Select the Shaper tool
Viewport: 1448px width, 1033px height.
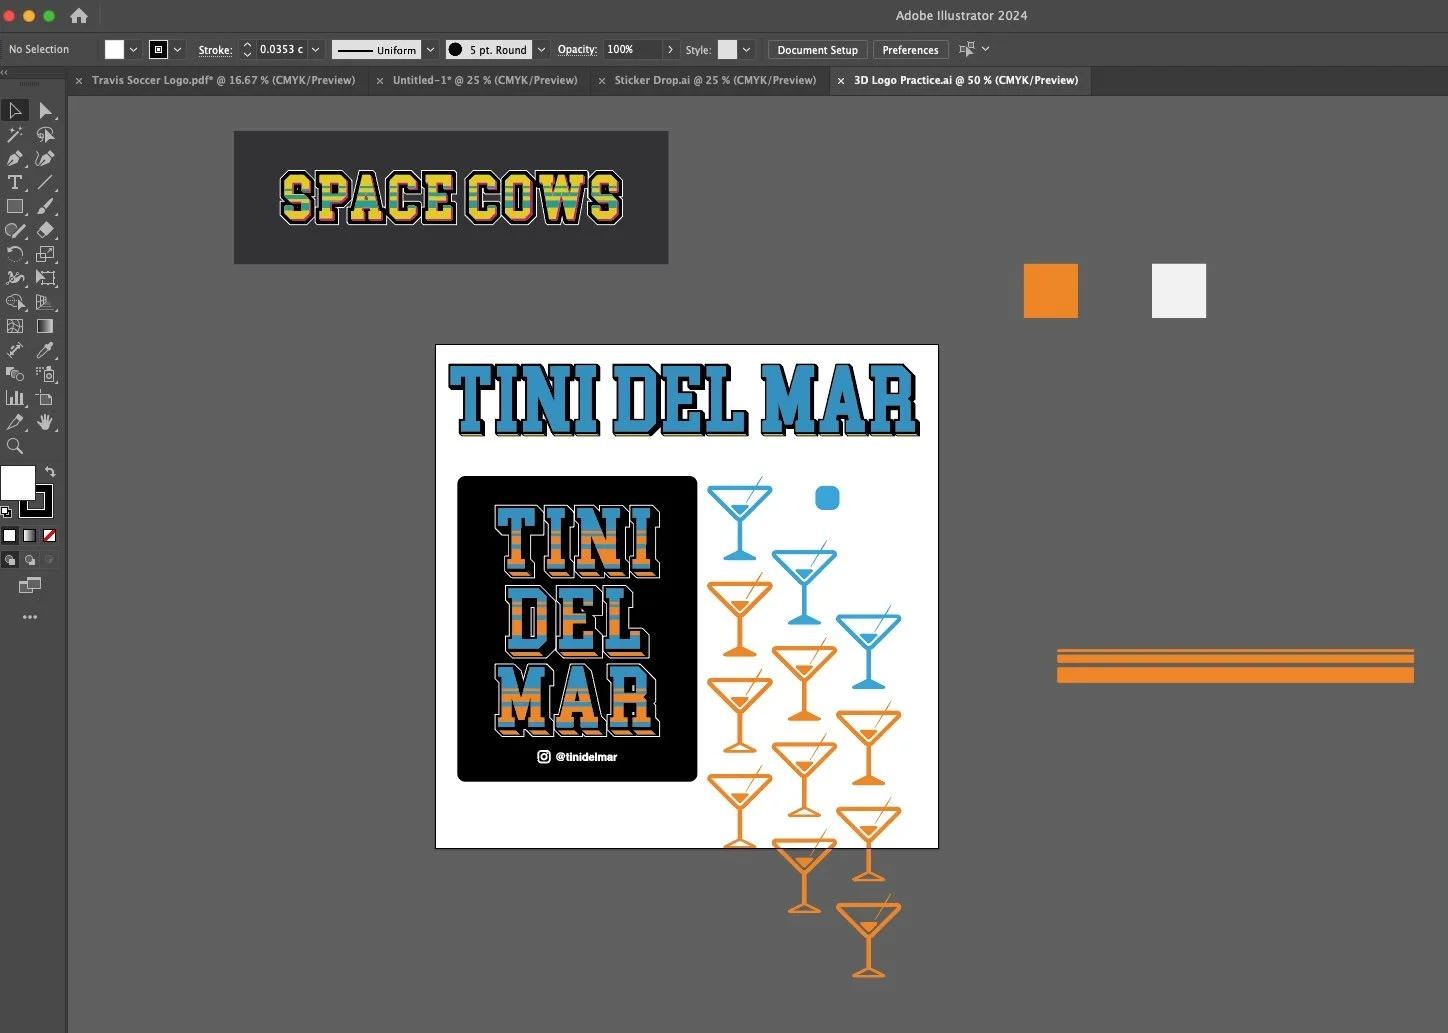(x=15, y=231)
